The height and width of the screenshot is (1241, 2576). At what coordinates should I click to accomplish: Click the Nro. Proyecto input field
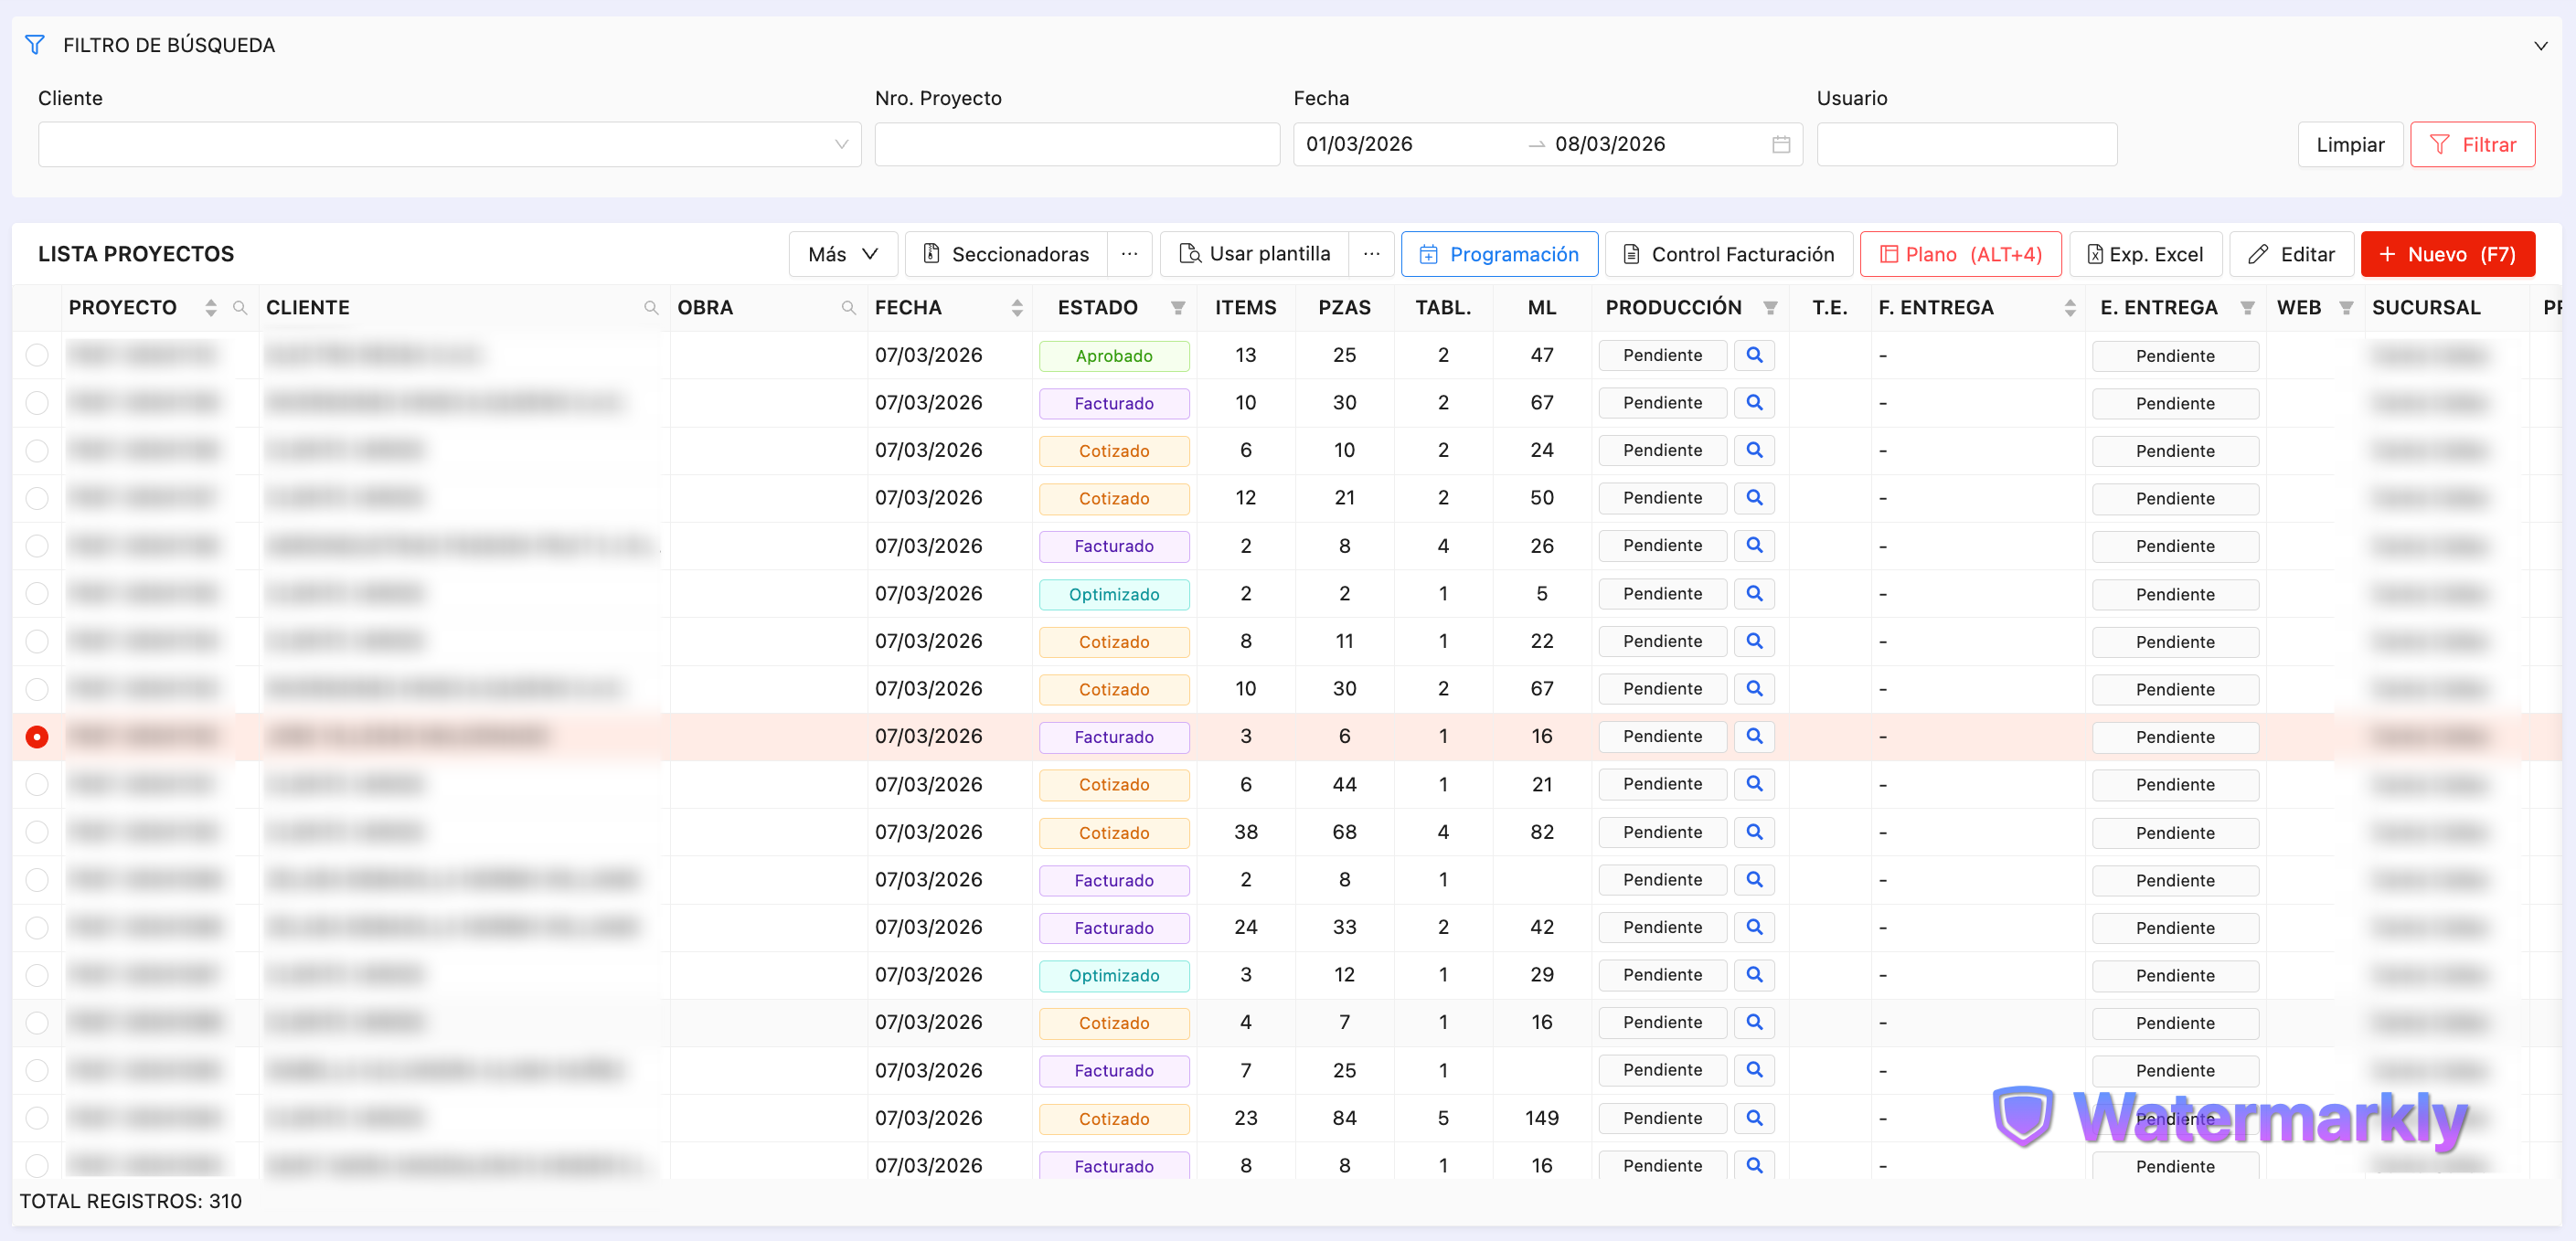(x=1076, y=144)
